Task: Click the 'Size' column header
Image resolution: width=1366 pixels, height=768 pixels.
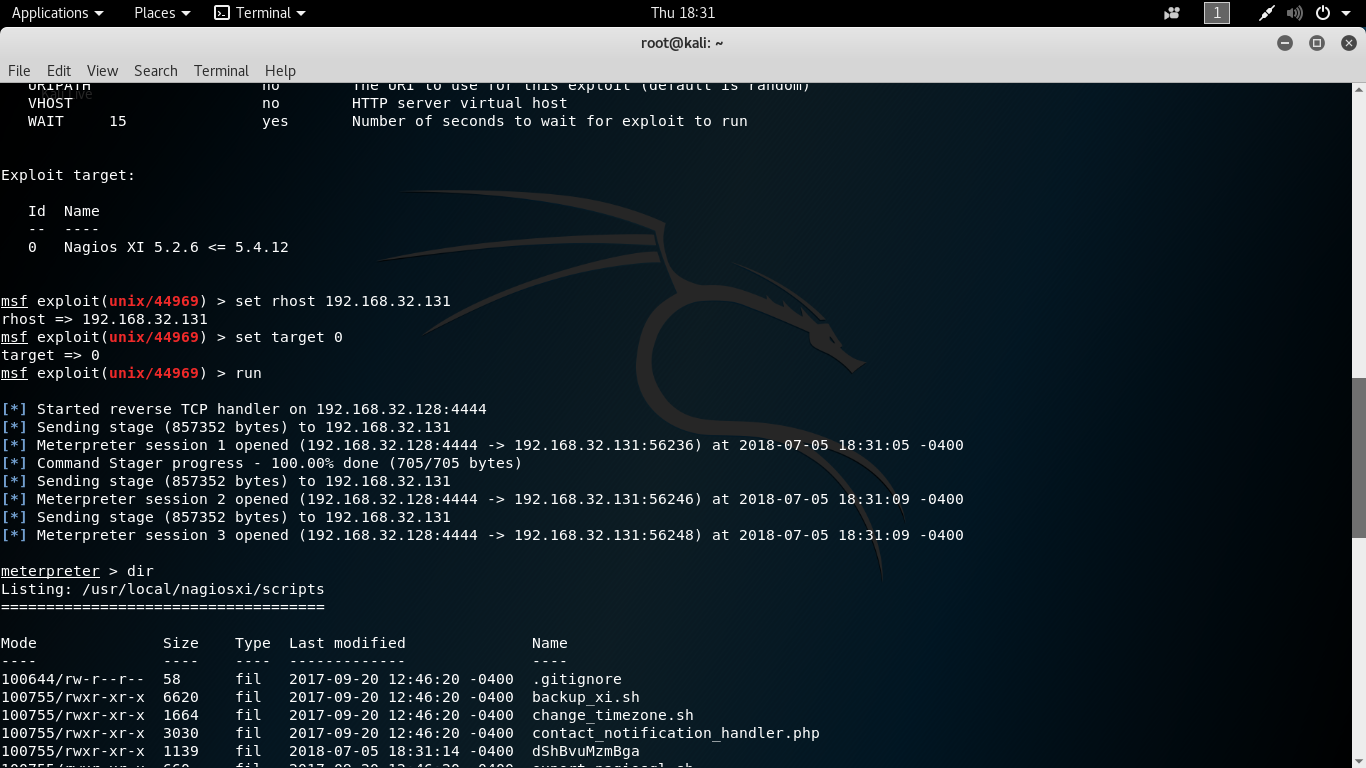Action: (x=181, y=643)
